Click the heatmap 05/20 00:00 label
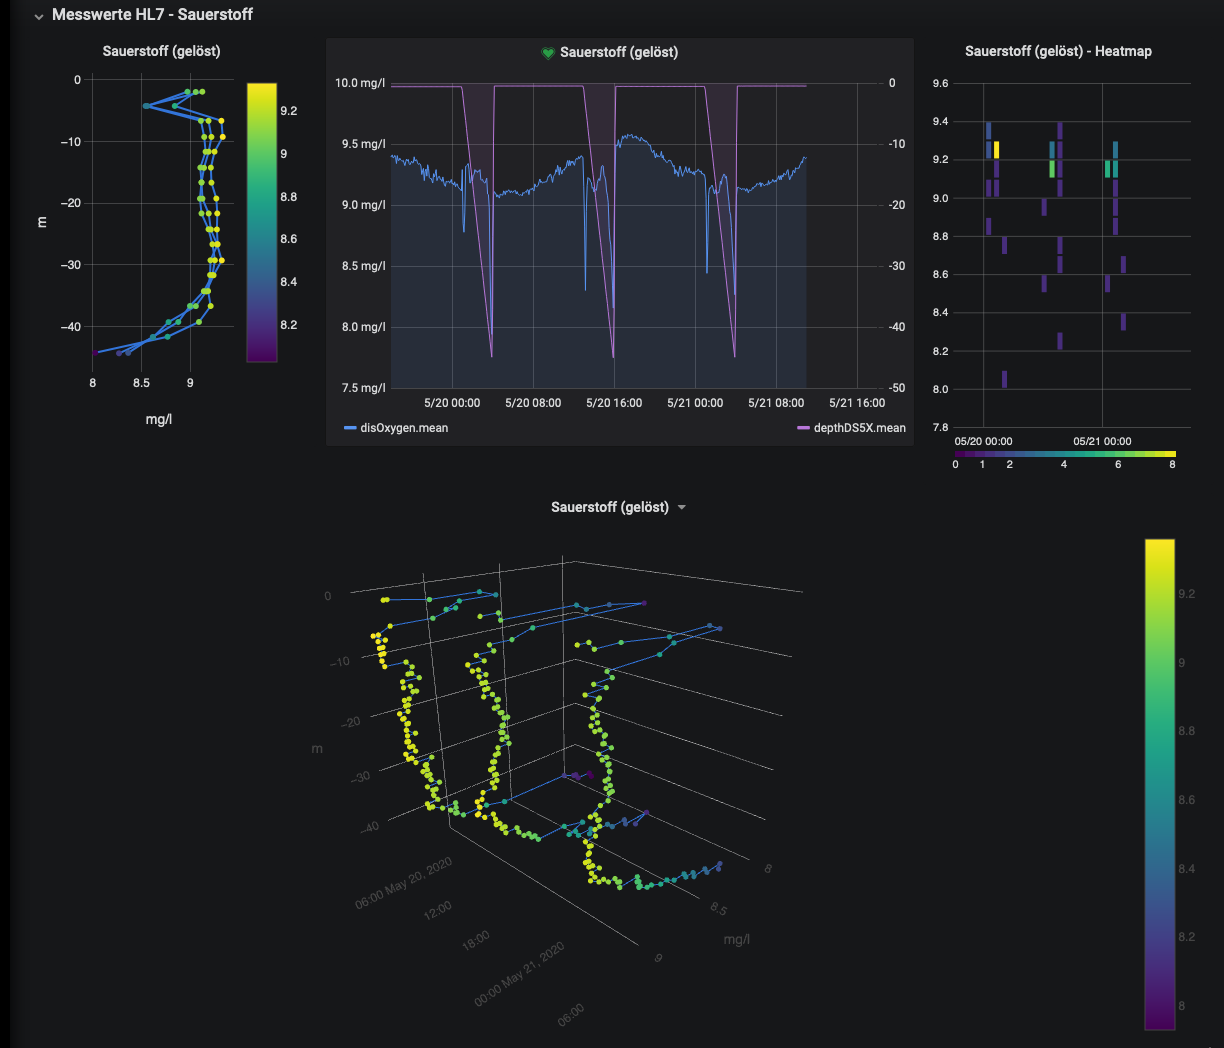The height and width of the screenshot is (1048, 1224). point(983,441)
